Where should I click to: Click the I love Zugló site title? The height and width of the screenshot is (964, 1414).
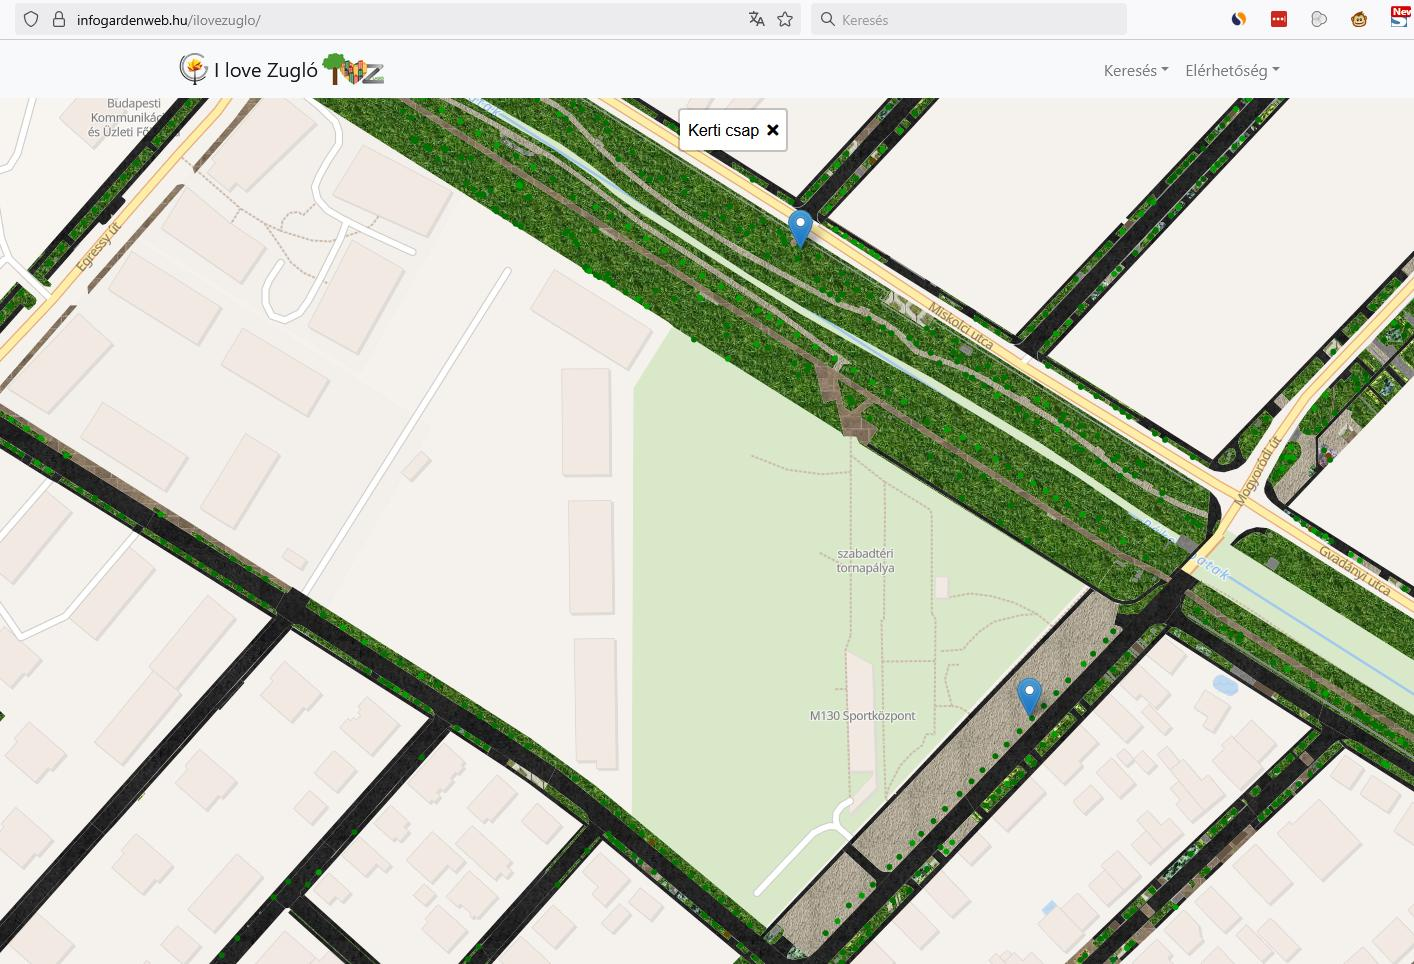265,70
